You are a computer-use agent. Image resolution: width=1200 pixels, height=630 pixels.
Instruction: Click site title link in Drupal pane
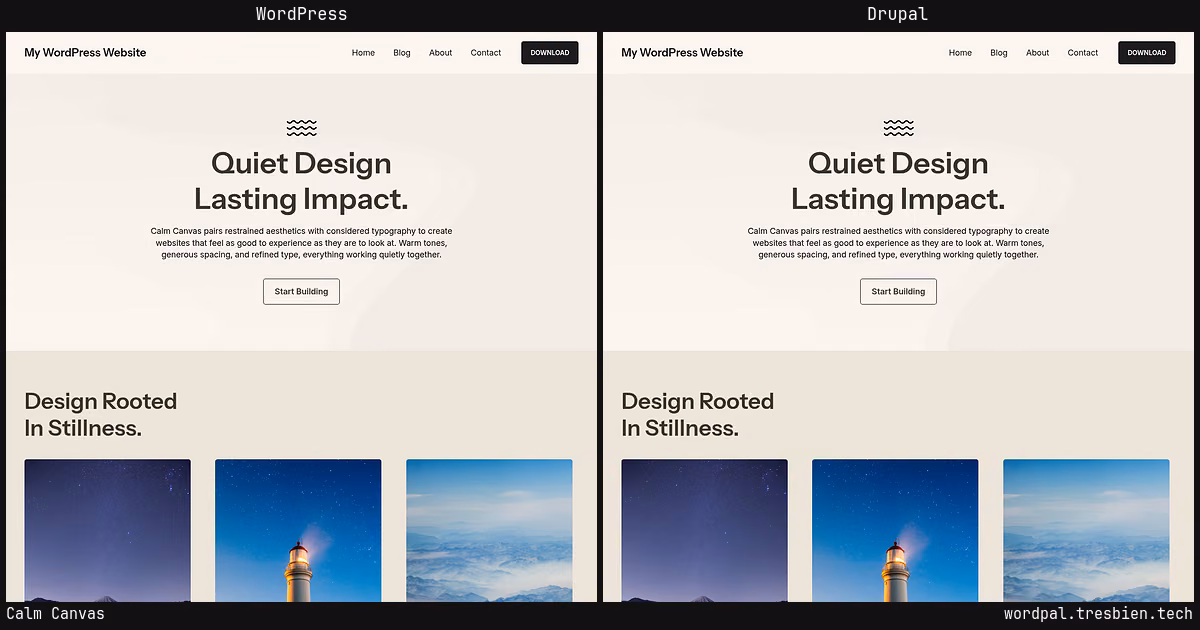[x=682, y=53]
